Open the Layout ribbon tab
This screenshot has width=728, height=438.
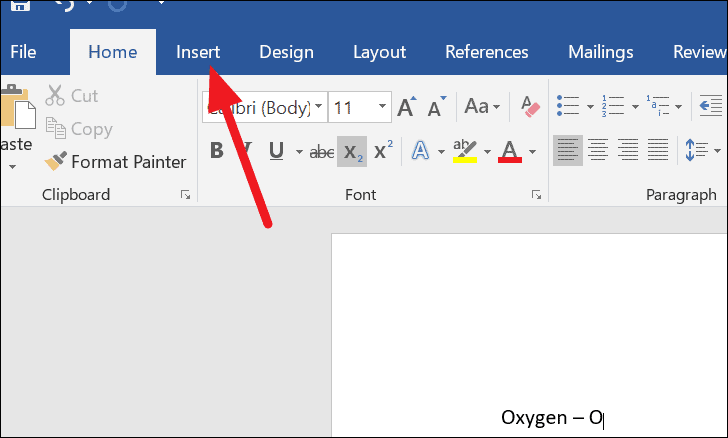tap(380, 52)
